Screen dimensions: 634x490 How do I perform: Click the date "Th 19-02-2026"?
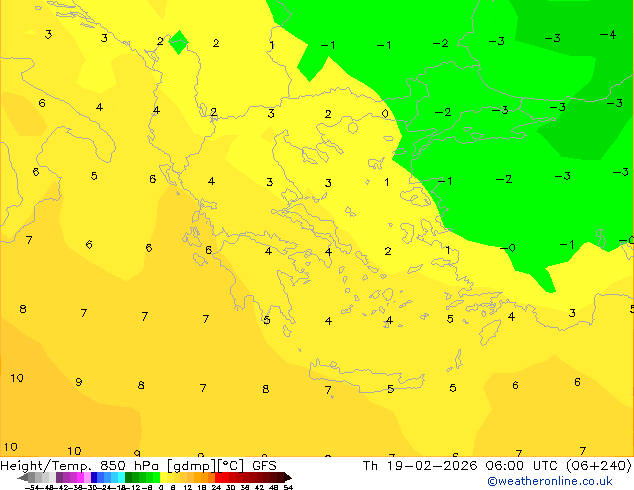tap(420, 466)
